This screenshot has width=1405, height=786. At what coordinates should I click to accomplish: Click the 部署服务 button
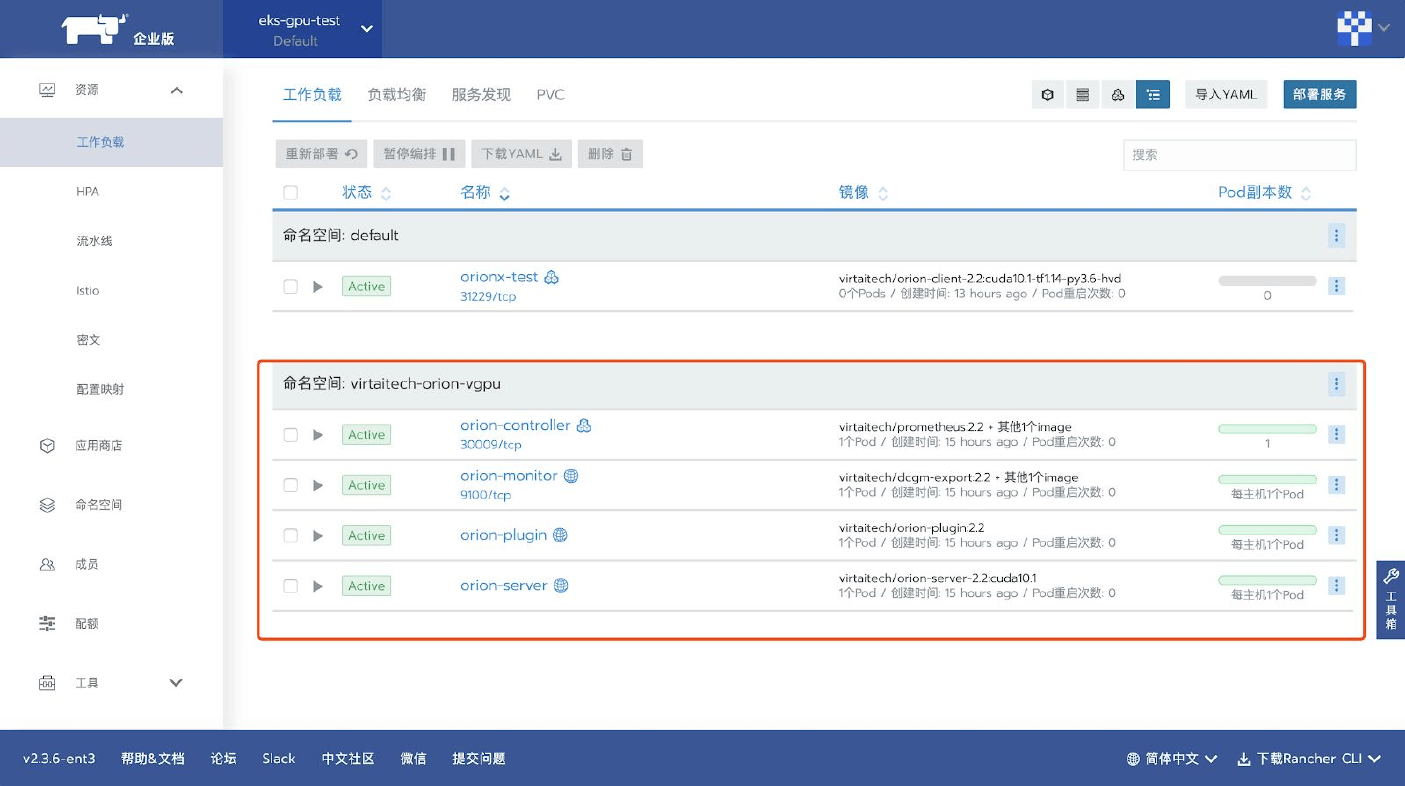[x=1319, y=95]
